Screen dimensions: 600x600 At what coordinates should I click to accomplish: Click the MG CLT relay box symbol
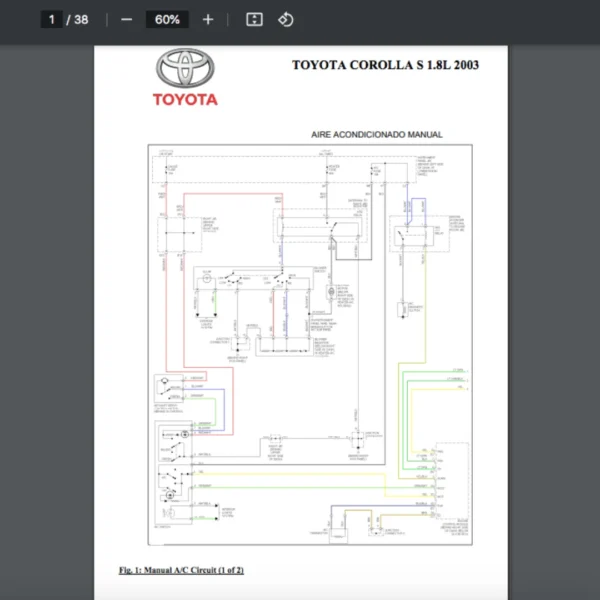(x=411, y=237)
